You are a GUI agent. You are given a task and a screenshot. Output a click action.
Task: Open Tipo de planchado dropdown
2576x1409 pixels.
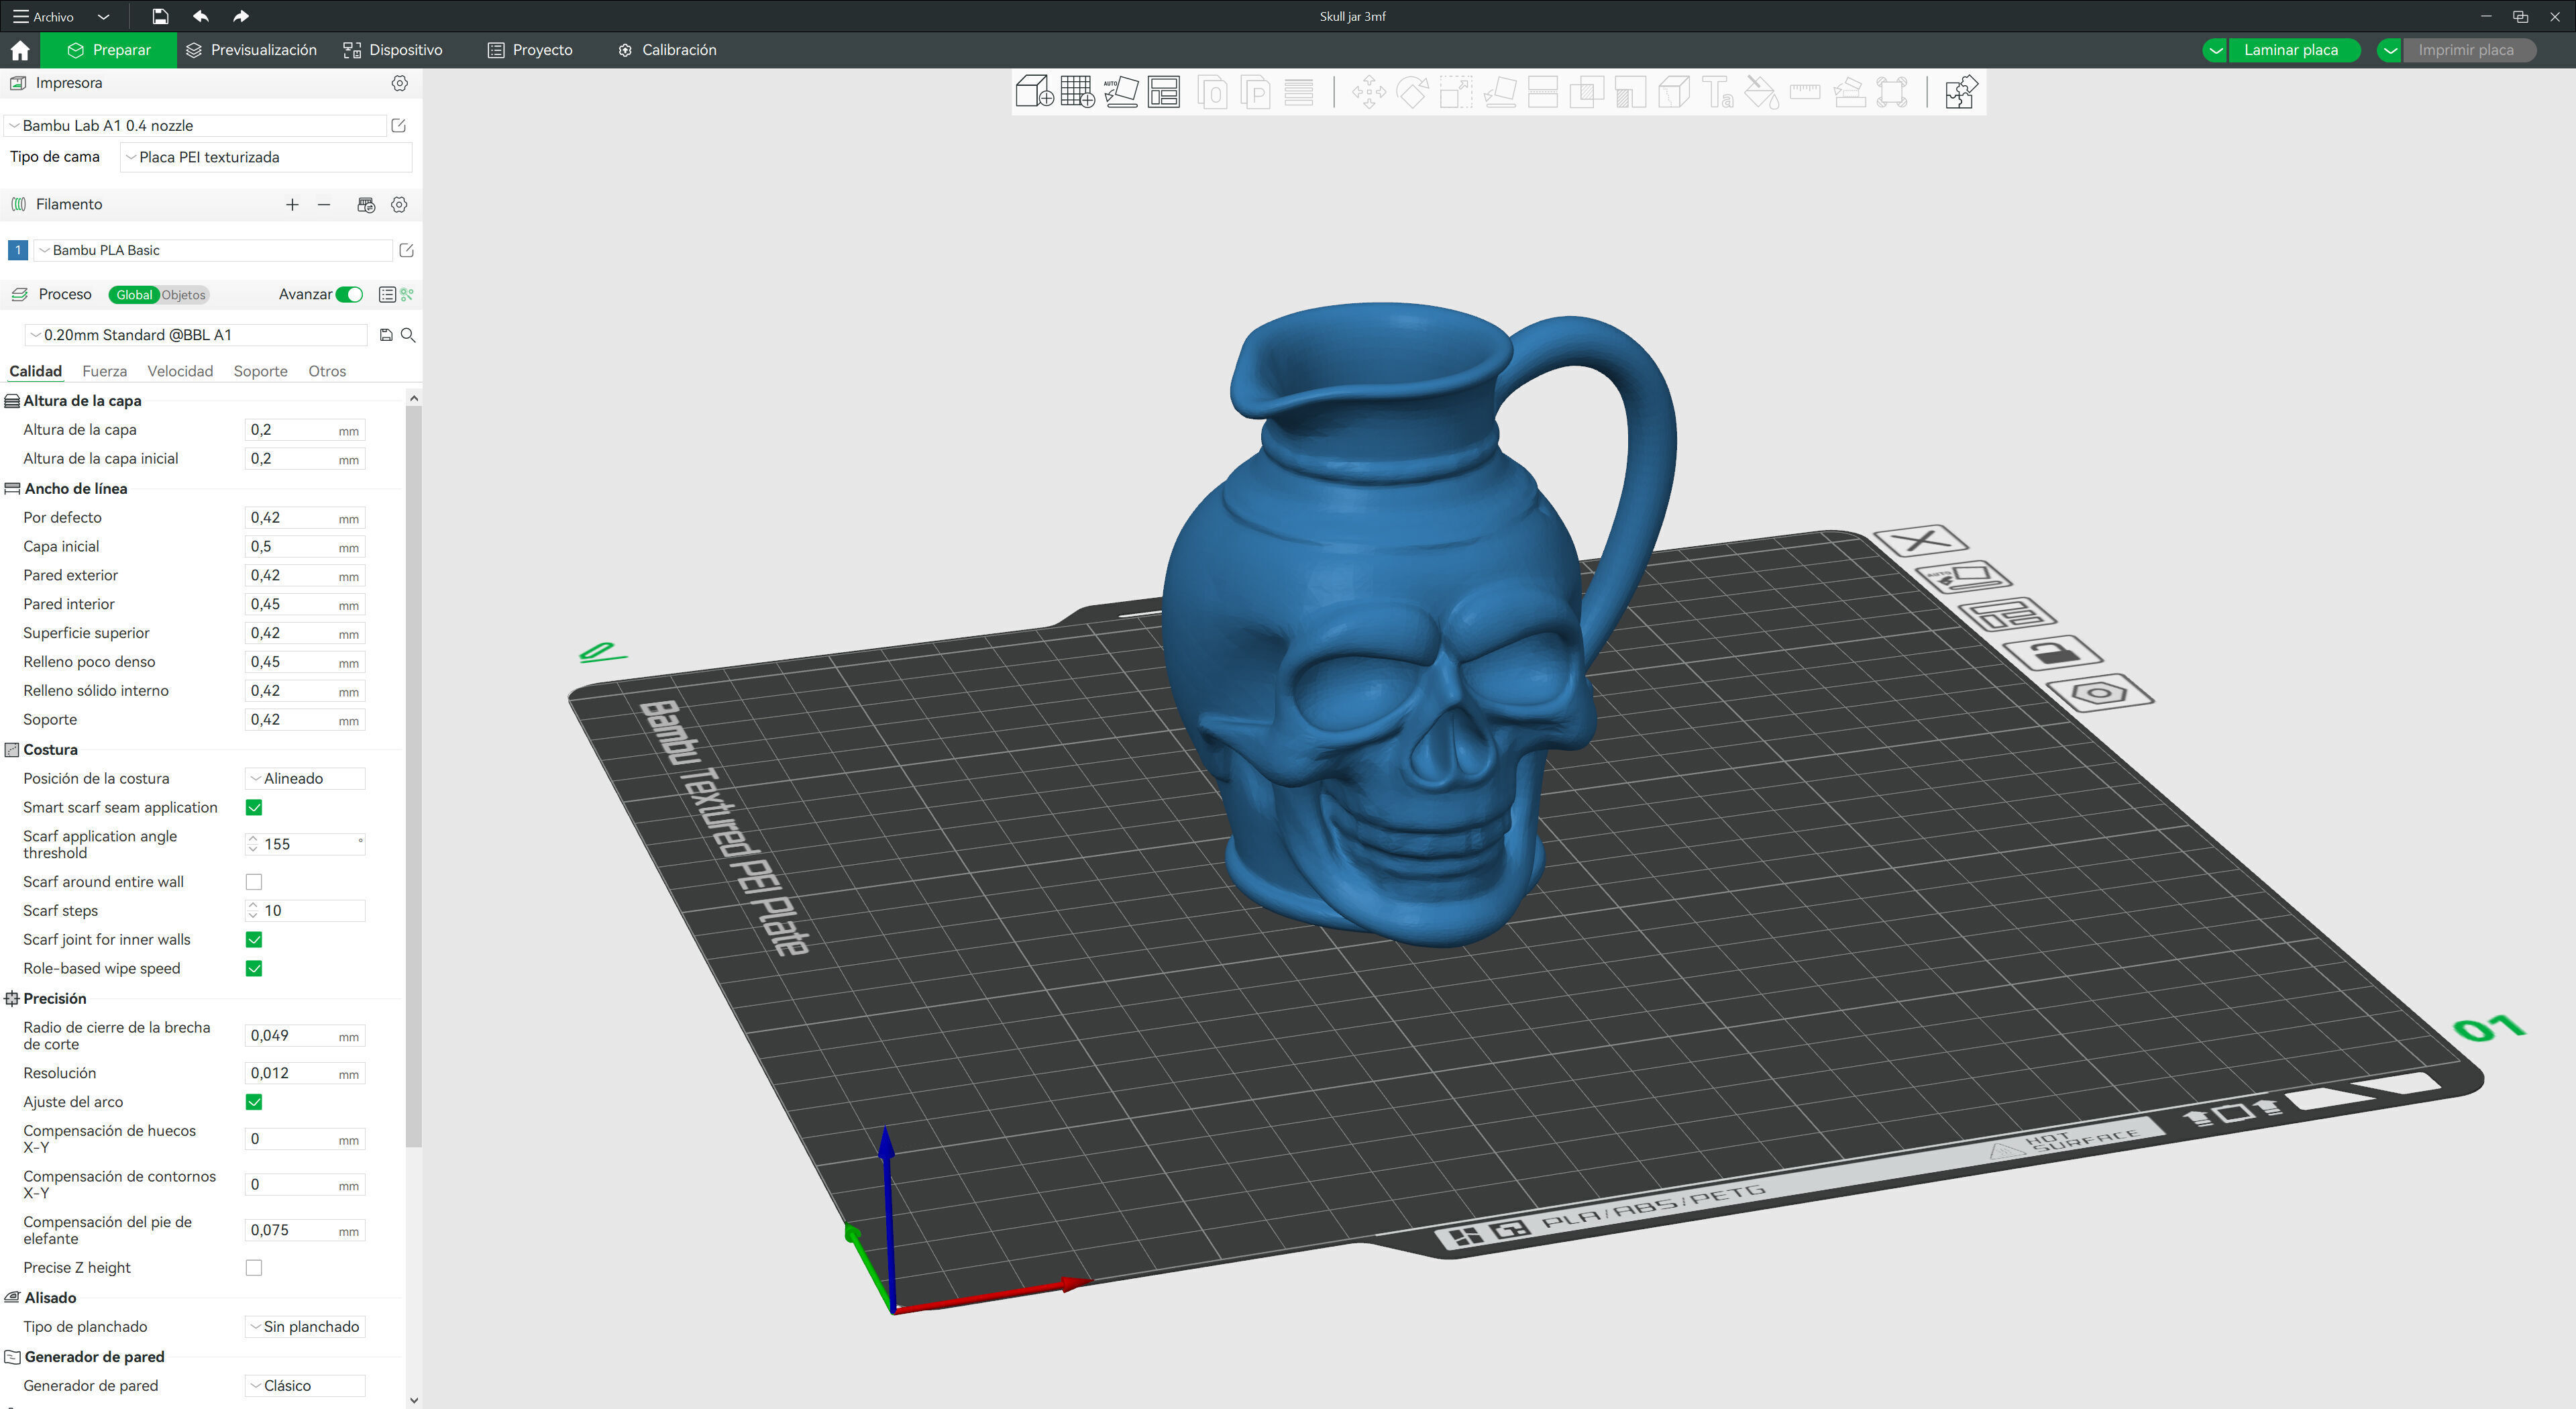coord(305,1327)
